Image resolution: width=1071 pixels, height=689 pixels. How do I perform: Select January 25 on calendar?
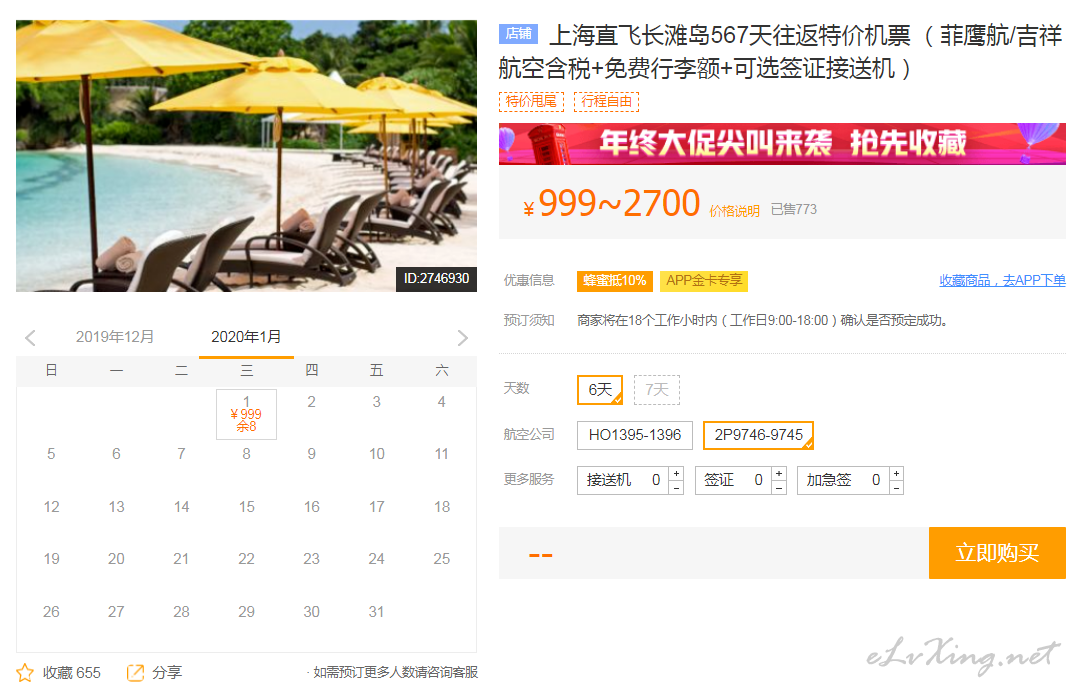(x=442, y=559)
